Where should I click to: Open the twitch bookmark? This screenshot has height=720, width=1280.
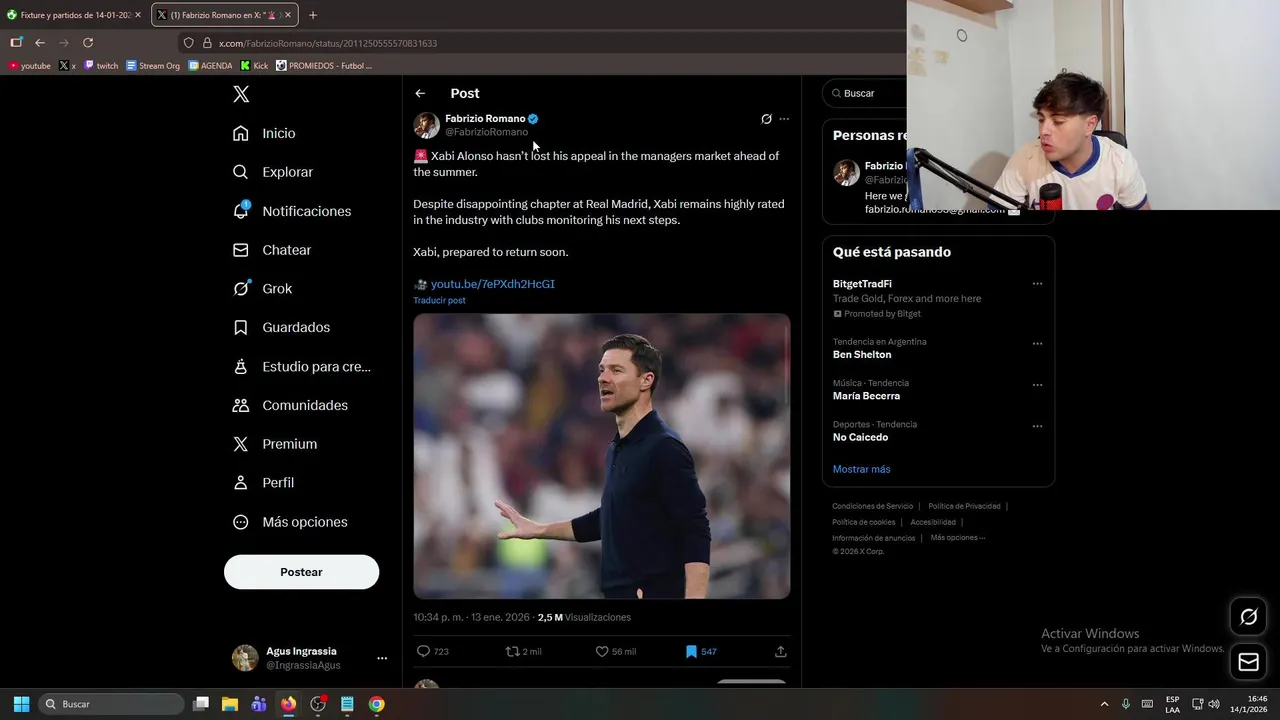pos(101,66)
